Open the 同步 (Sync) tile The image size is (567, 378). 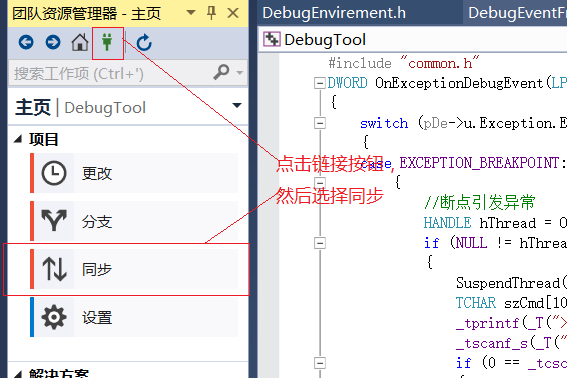(134, 269)
